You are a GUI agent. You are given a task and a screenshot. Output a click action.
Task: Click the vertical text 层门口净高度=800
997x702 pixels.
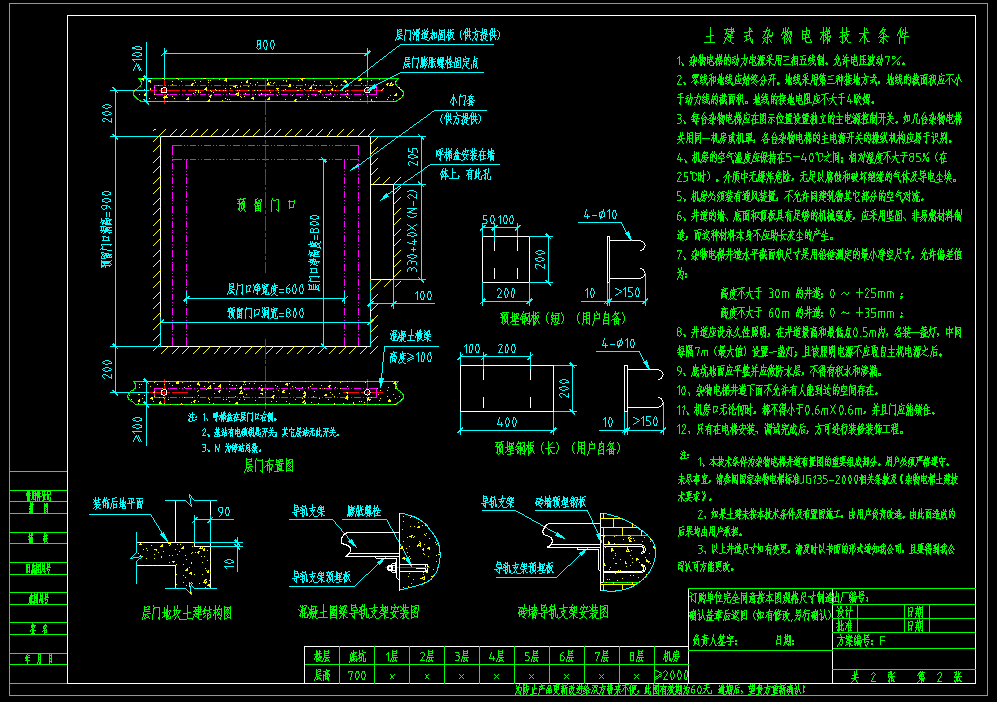point(314,252)
